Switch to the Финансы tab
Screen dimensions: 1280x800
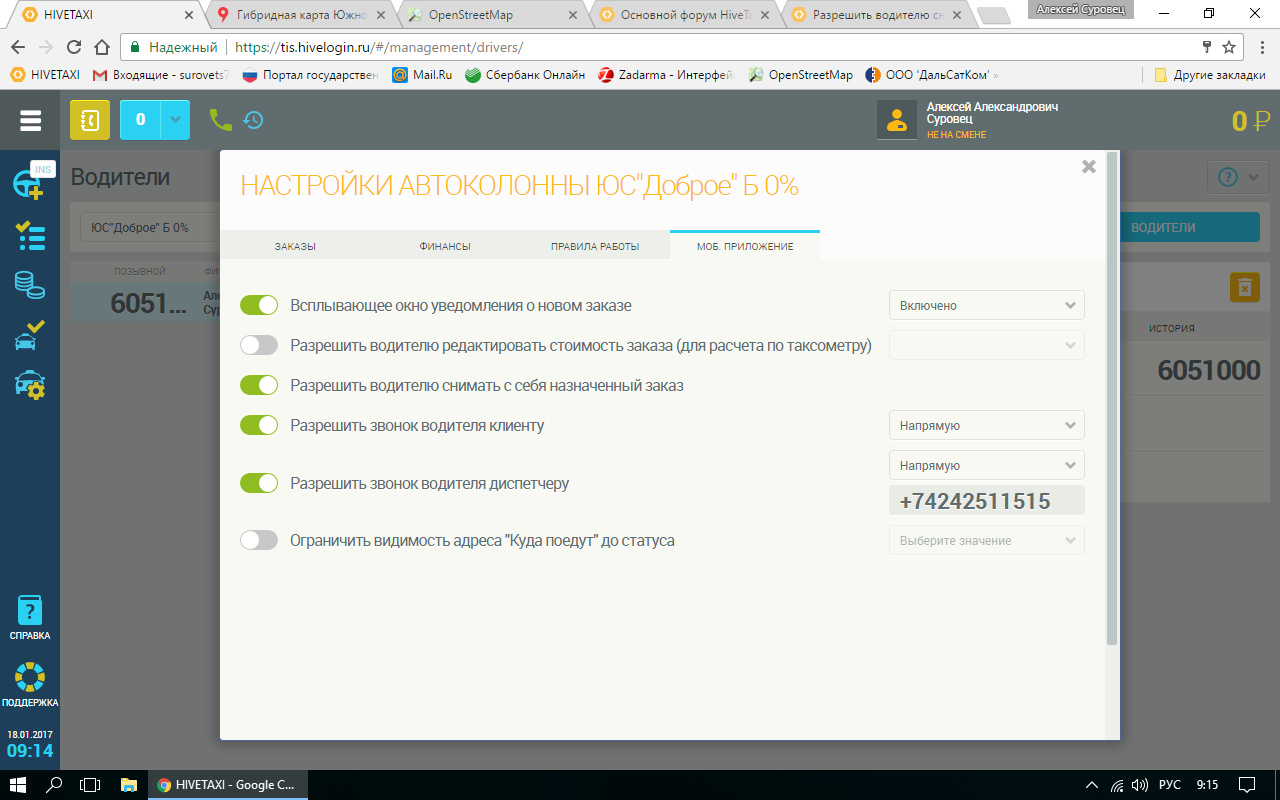445,246
